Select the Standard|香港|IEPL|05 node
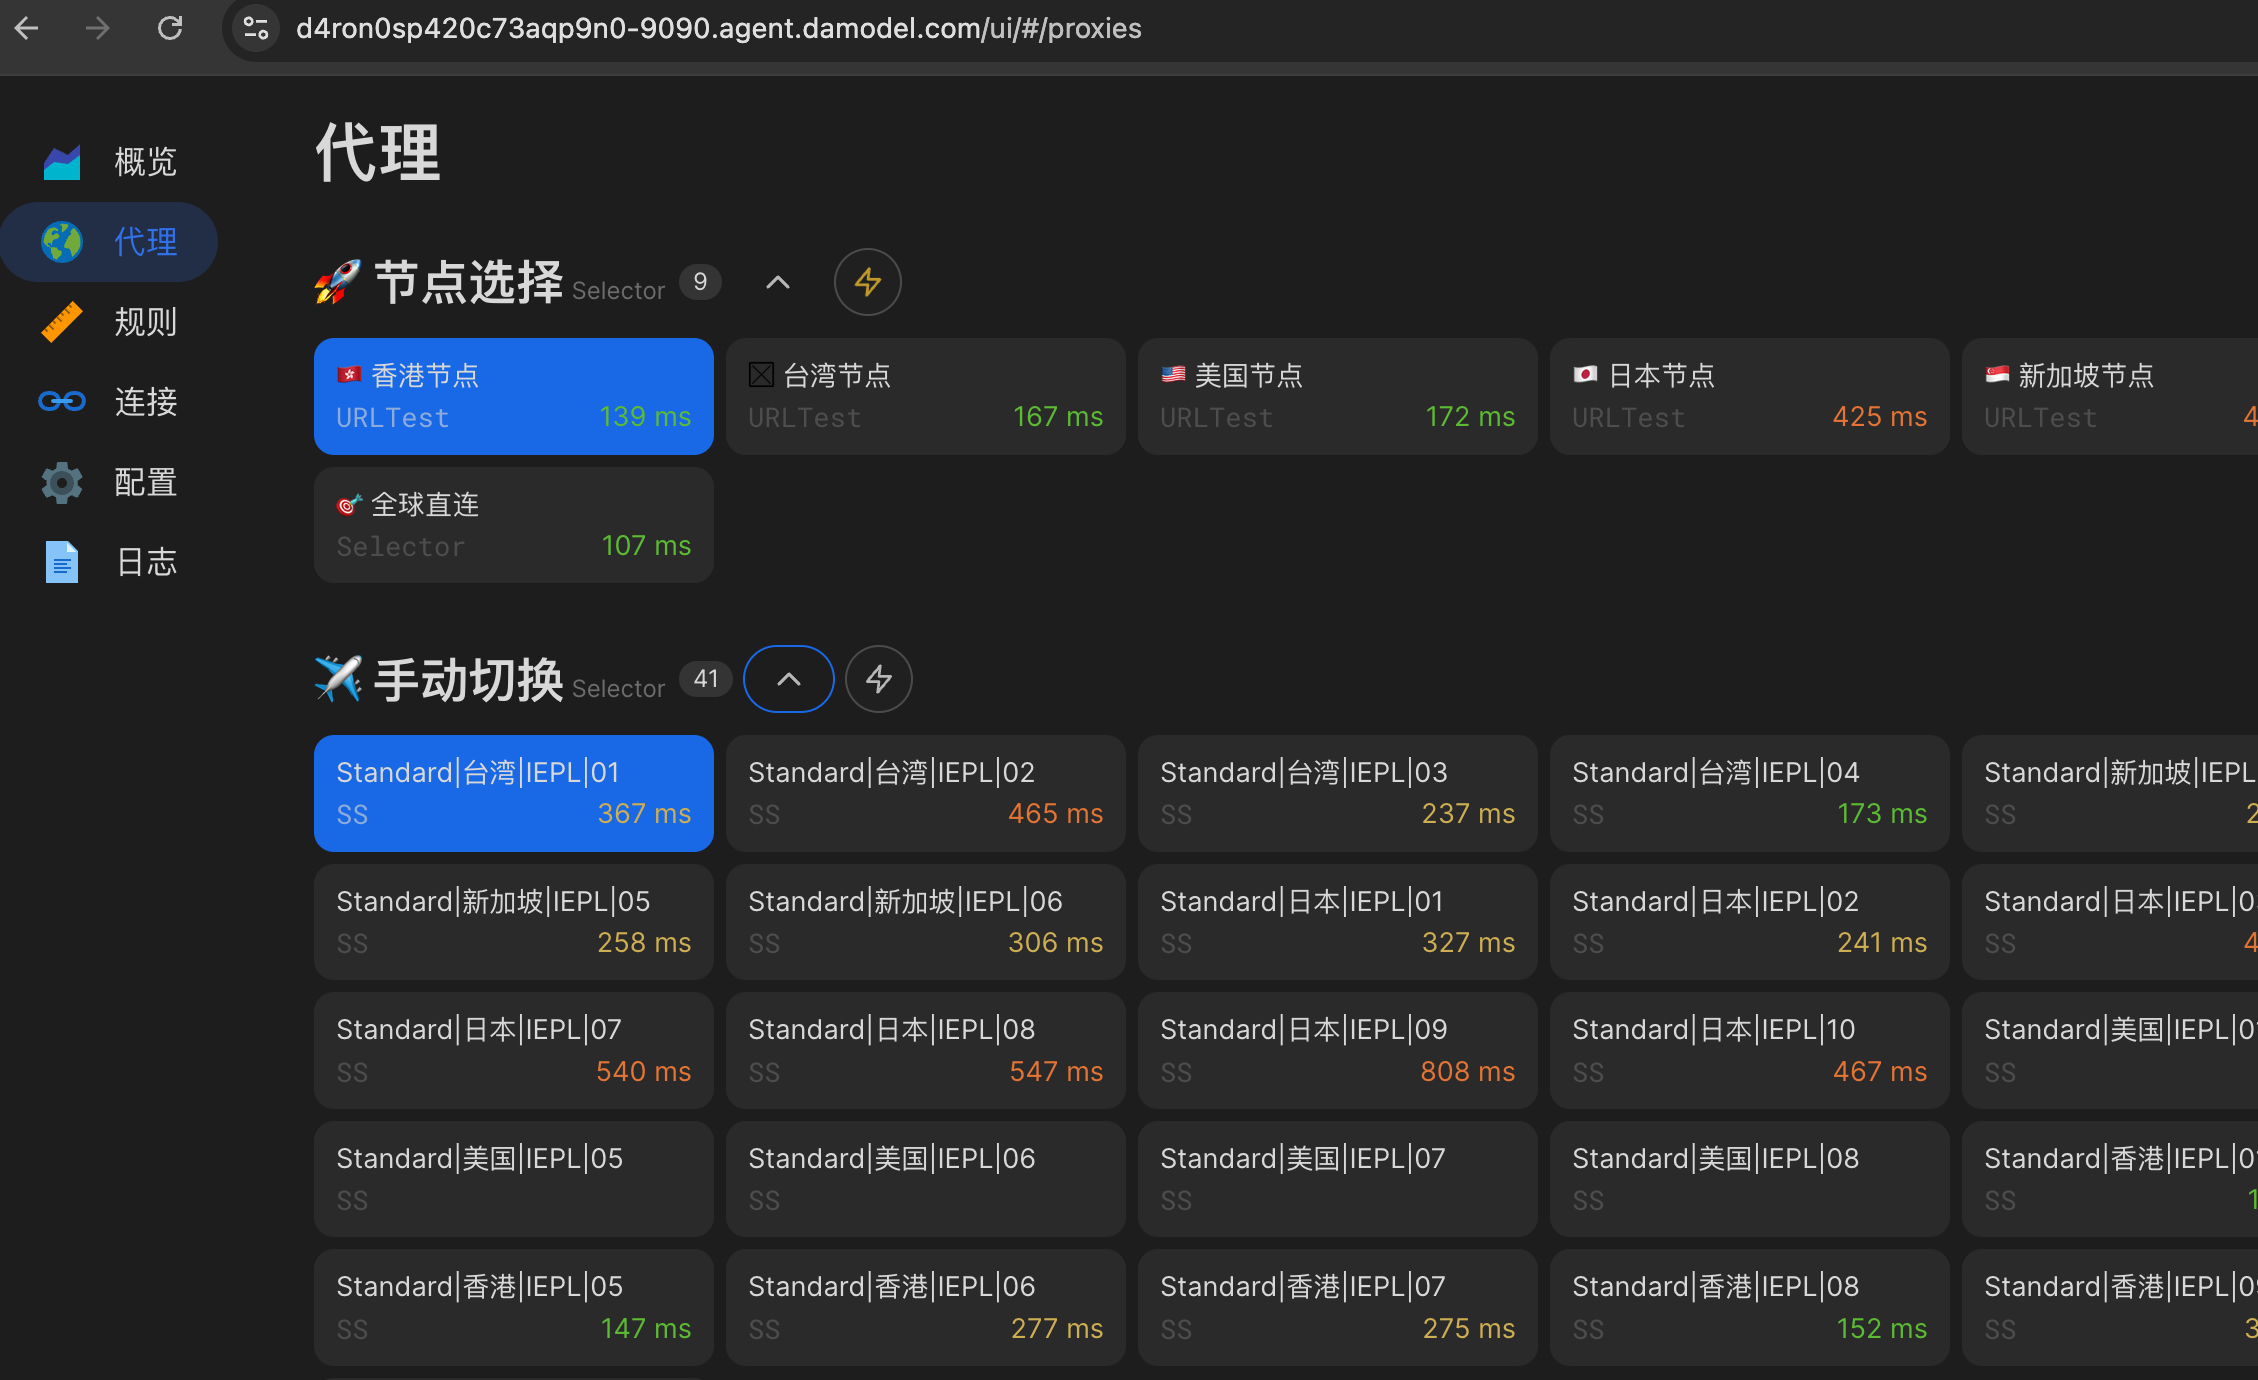 click(x=513, y=1307)
